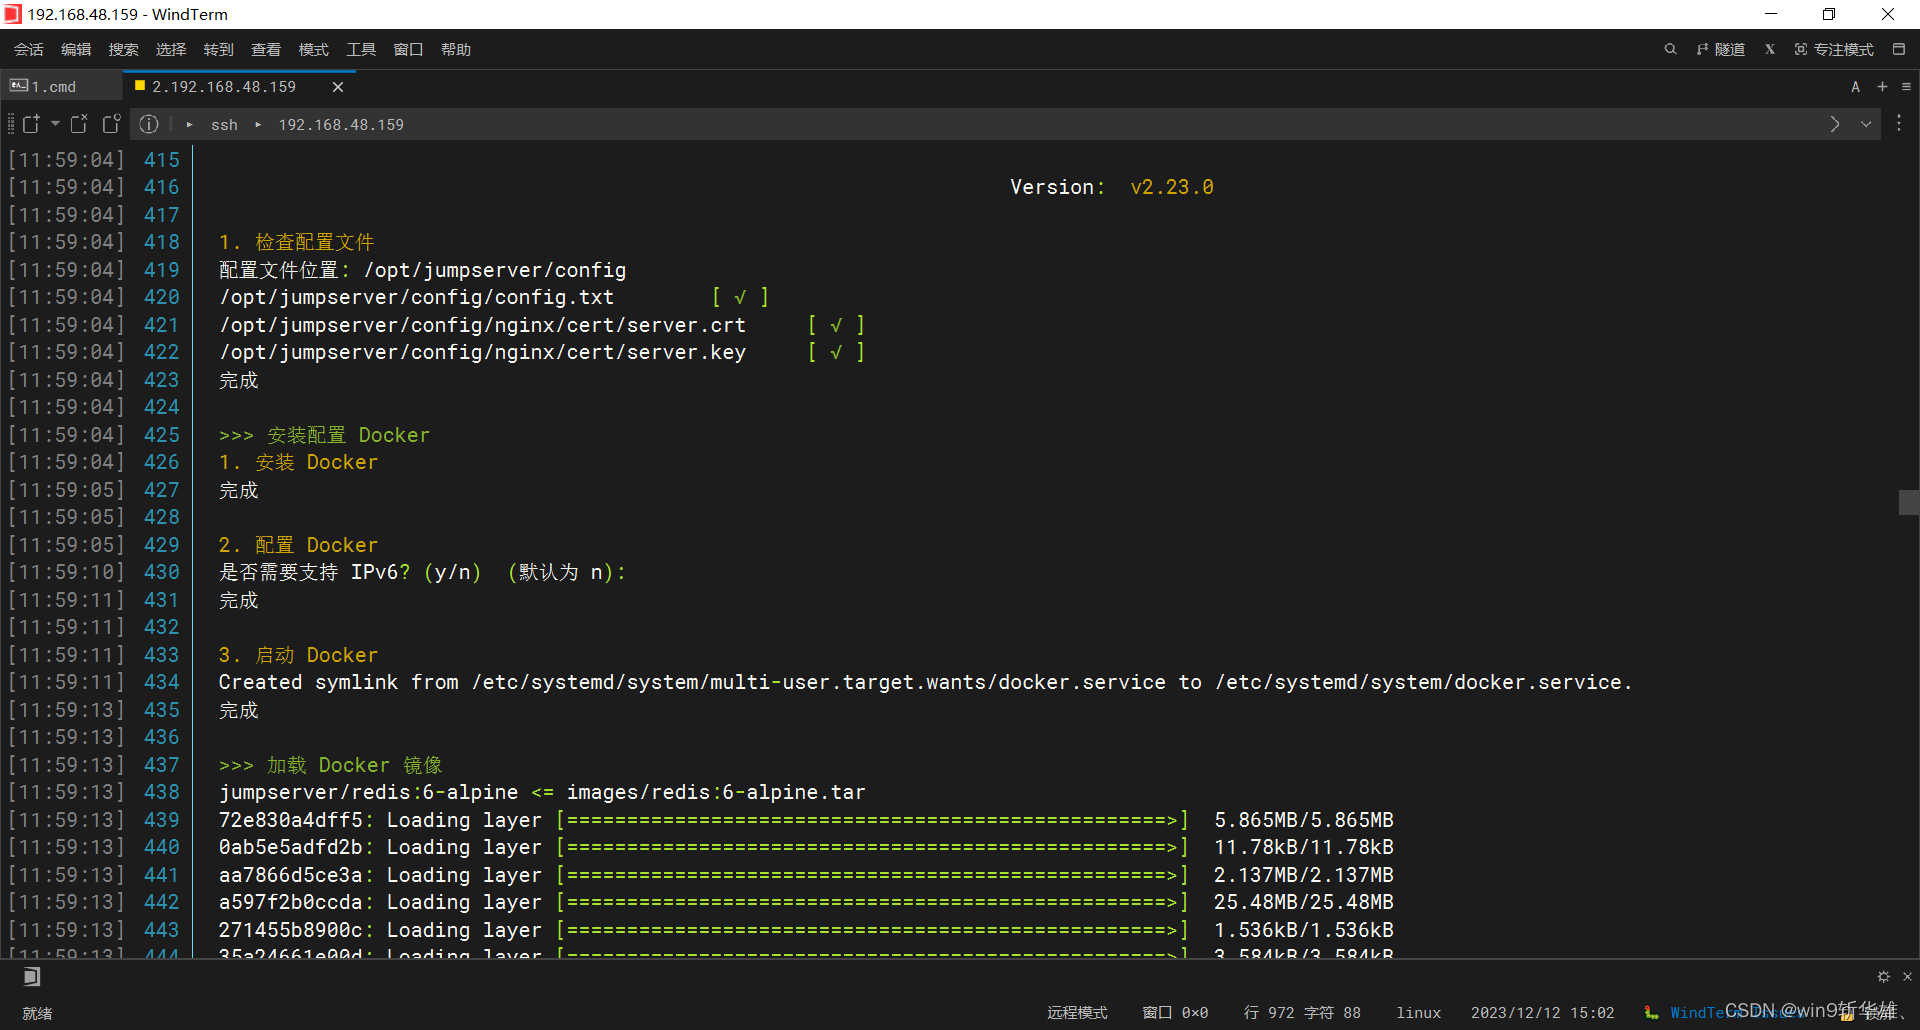The height and width of the screenshot is (1030, 1920).
Task: Click the progress bar for a597f2b0ccda layer
Action: [872, 903]
